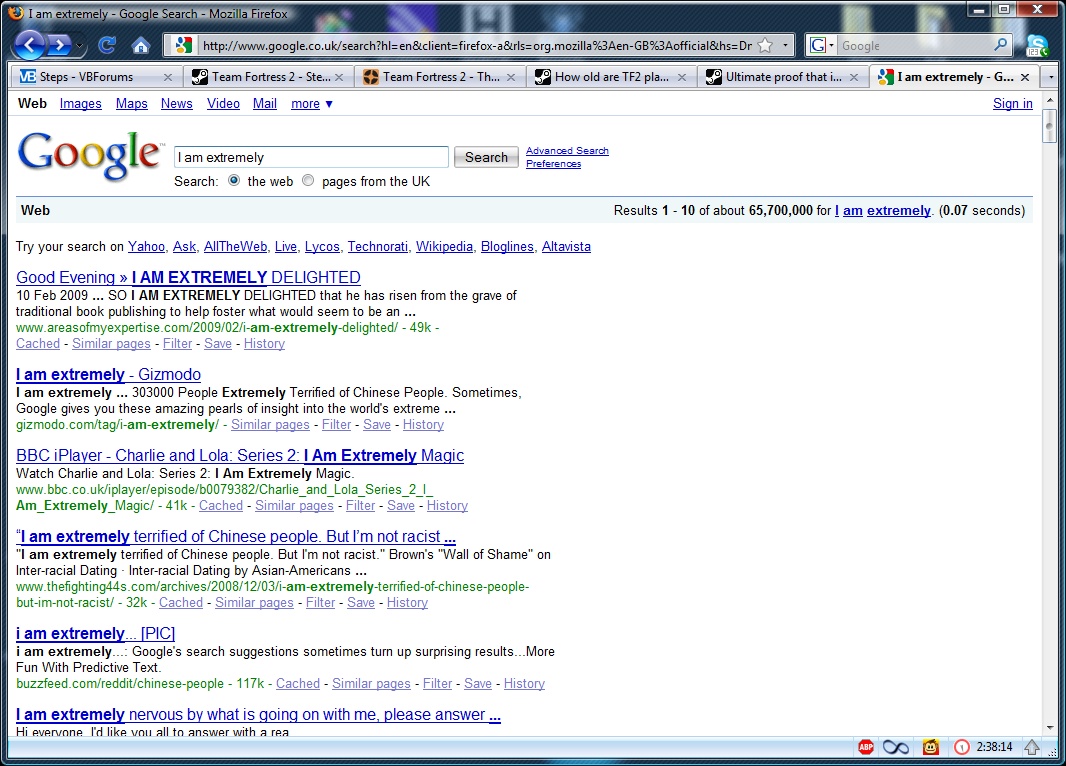
Task: Try the search on Technorati
Action: [377, 246]
